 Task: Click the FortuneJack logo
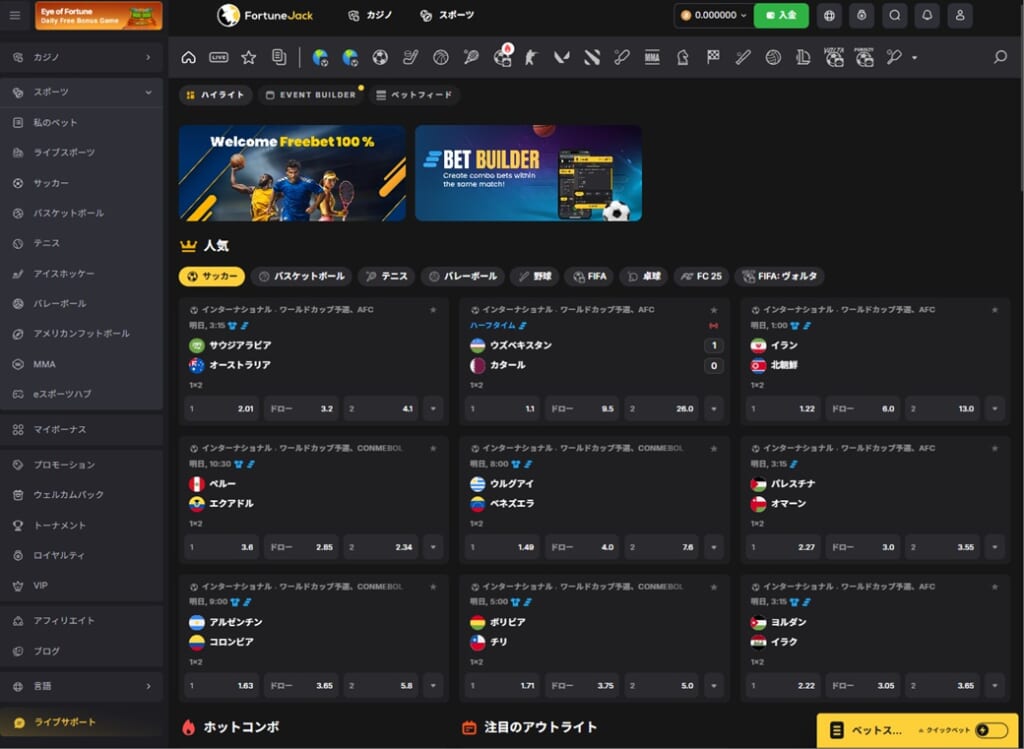[x=265, y=16]
